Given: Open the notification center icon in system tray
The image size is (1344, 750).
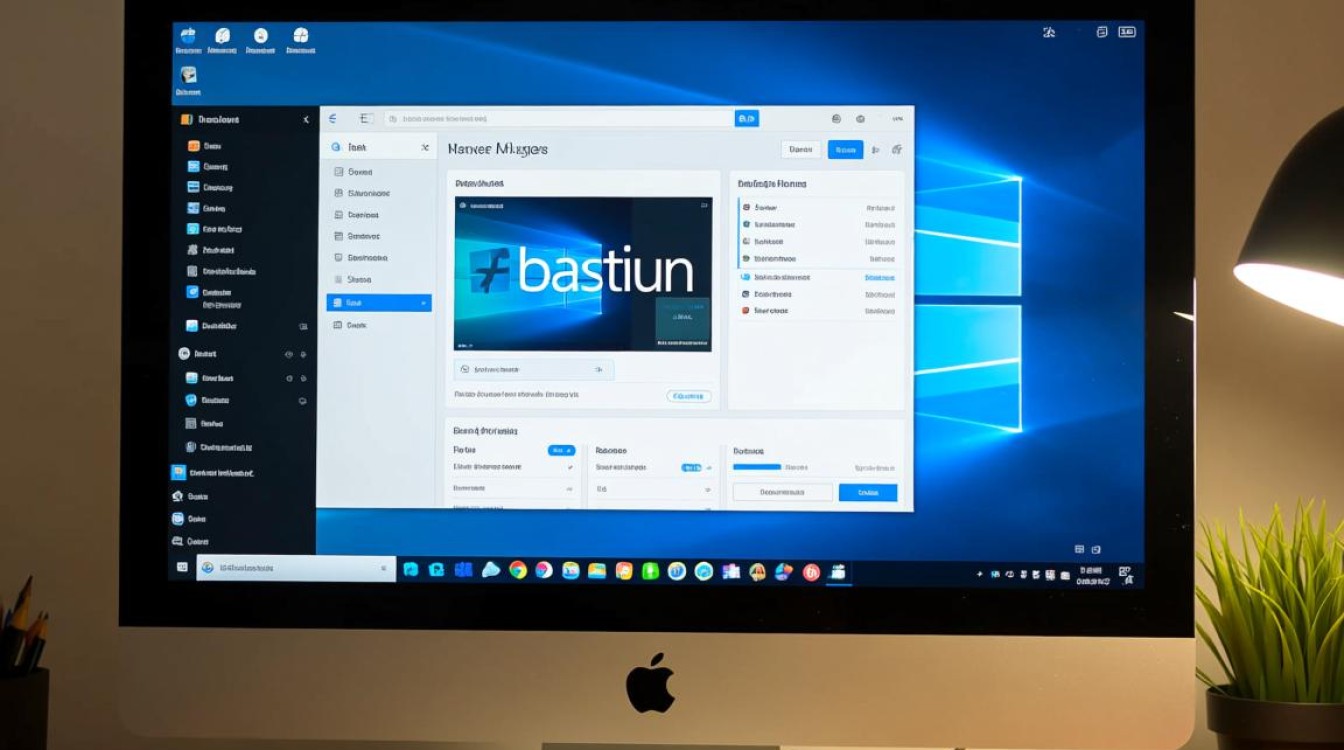Looking at the screenshot, I should [x=1125, y=573].
